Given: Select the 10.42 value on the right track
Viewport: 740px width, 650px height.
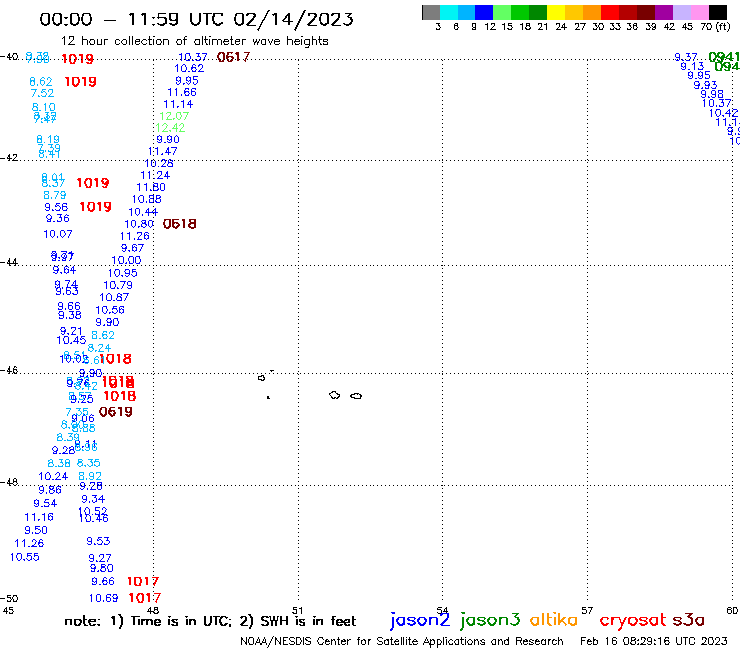Looking at the screenshot, I should click(723, 113).
